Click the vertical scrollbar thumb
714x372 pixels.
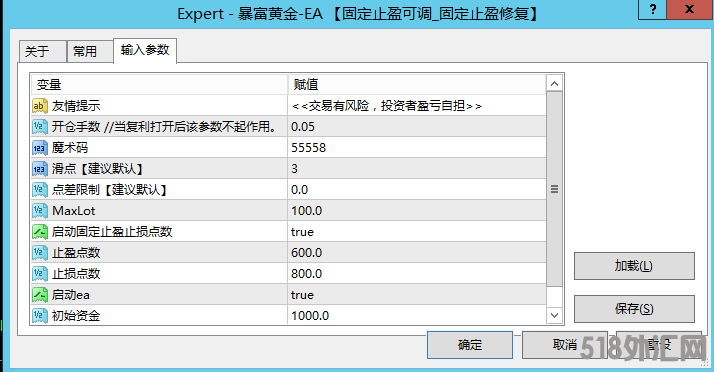click(x=554, y=189)
